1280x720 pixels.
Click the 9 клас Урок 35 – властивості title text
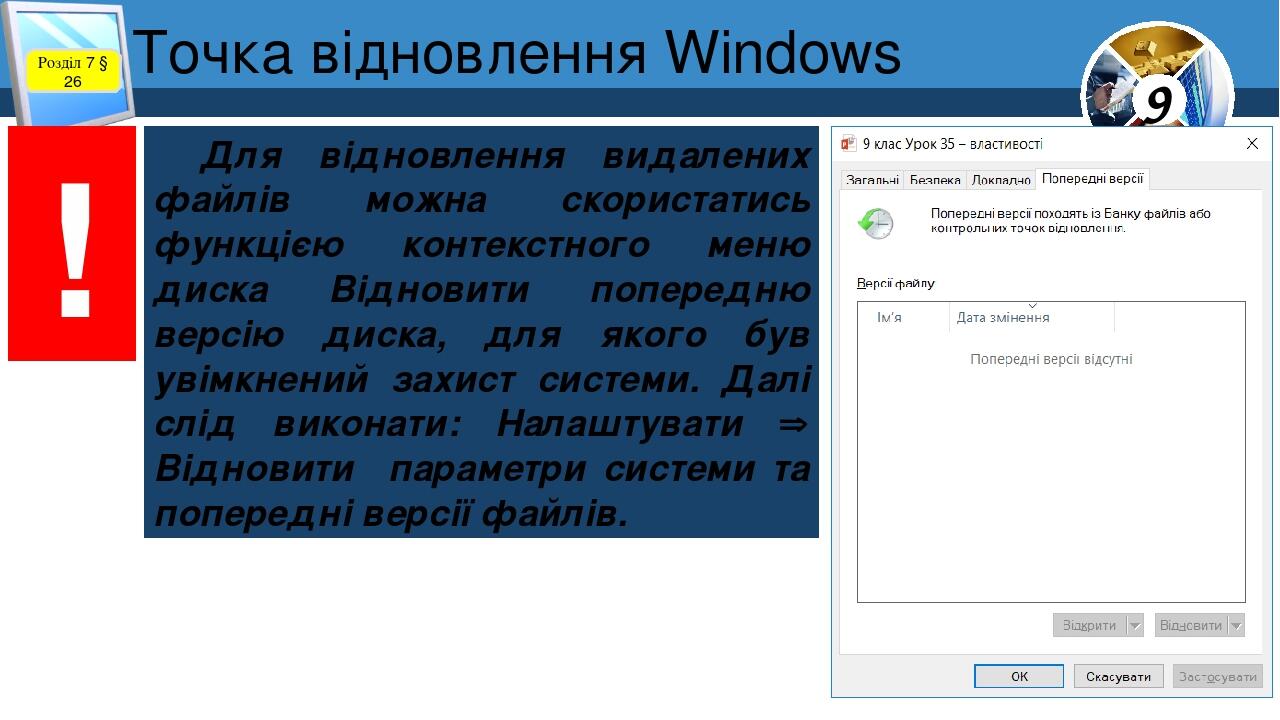coord(952,144)
